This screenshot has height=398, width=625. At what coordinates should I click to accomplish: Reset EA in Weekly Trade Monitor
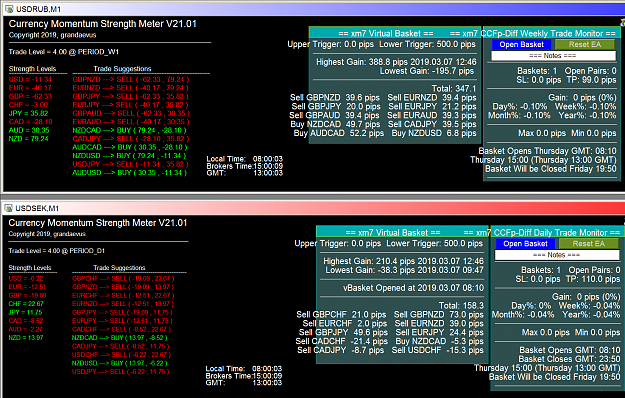(585, 44)
